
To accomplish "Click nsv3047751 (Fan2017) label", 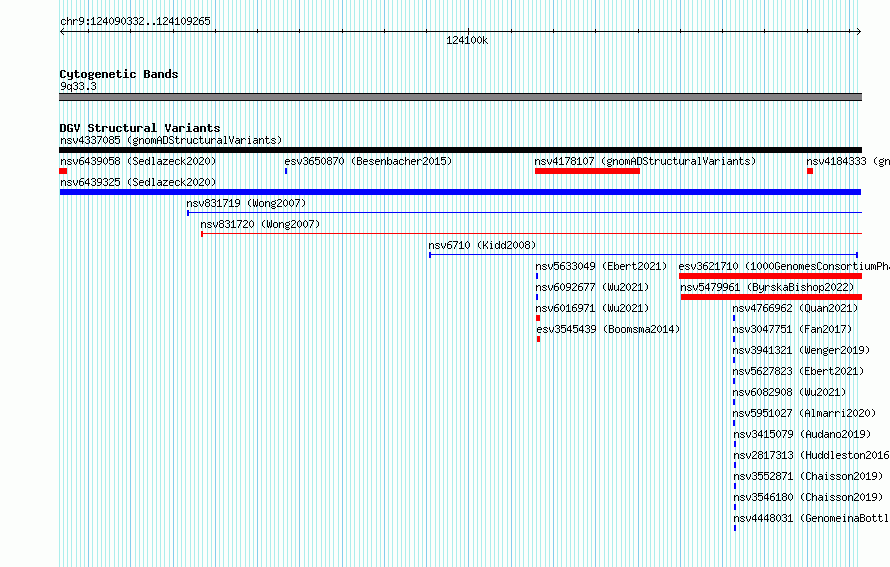I will pyautogui.click(x=792, y=329).
